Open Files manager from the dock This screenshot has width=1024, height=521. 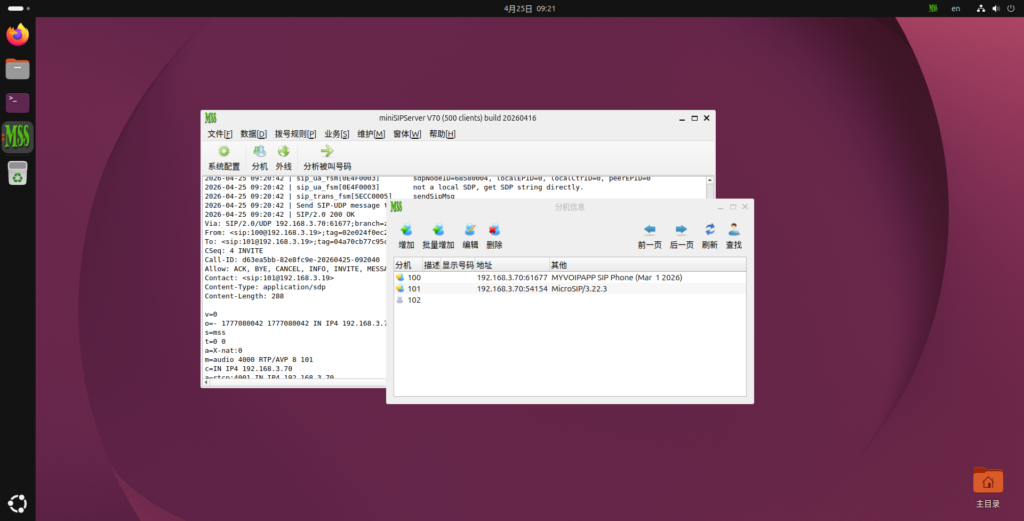(x=18, y=69)
